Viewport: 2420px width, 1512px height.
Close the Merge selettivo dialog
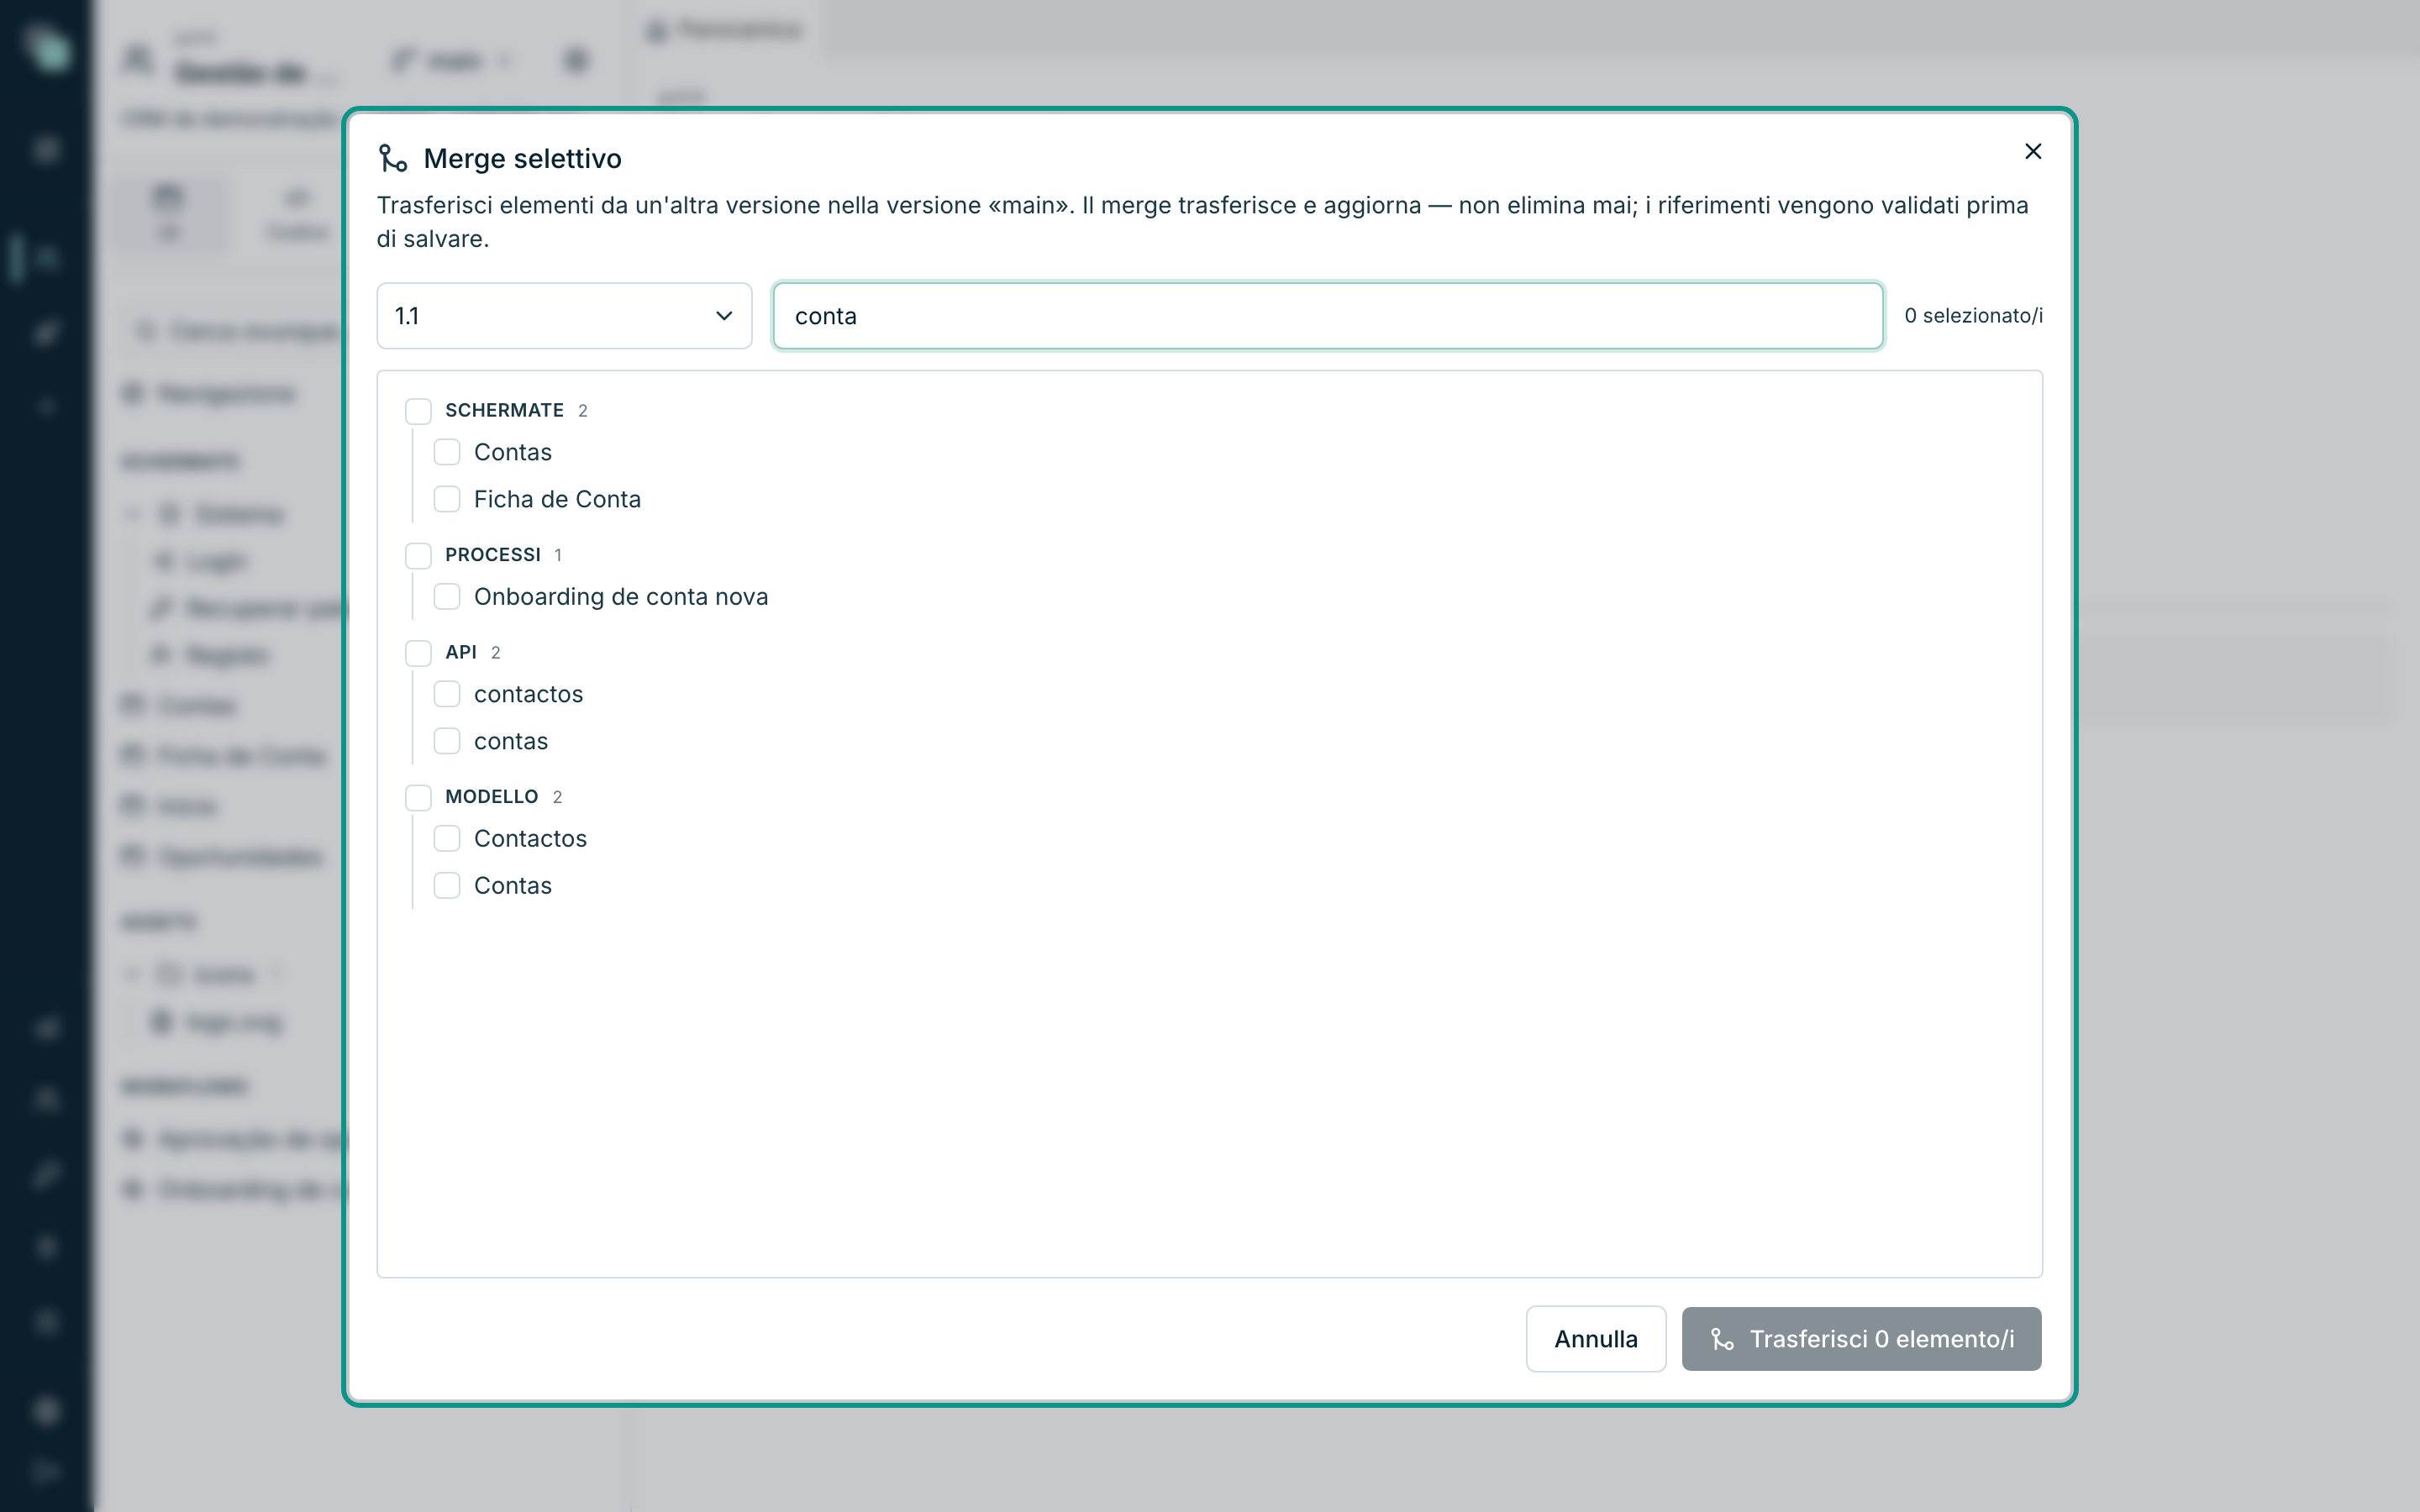pos(2033,151)
